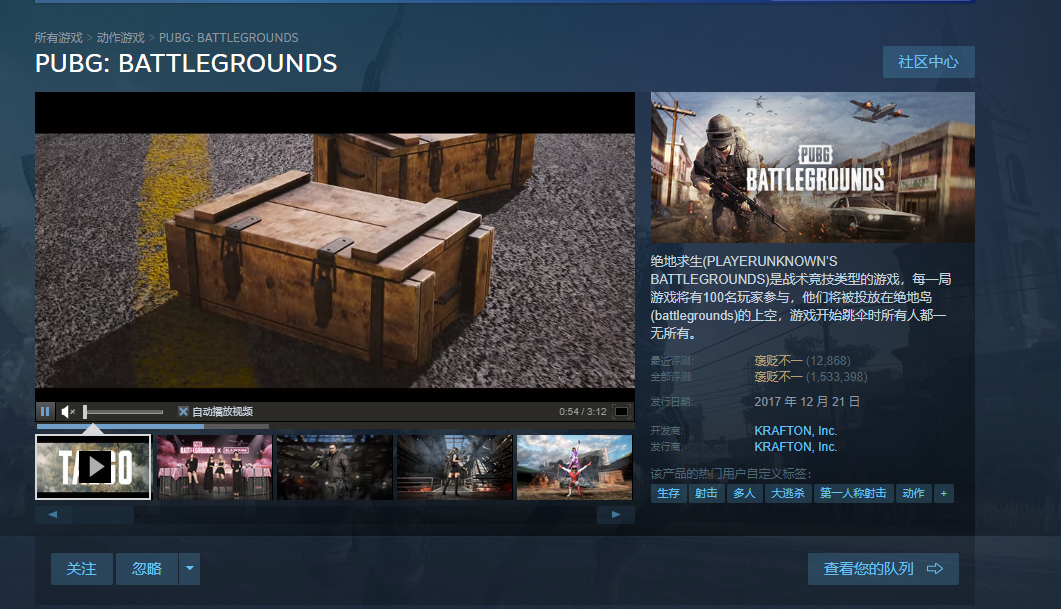The height and width of the screenshot is (609, 1061).
Task: Open developer KRAFTON, Inc. link
Action: [796, 431]
